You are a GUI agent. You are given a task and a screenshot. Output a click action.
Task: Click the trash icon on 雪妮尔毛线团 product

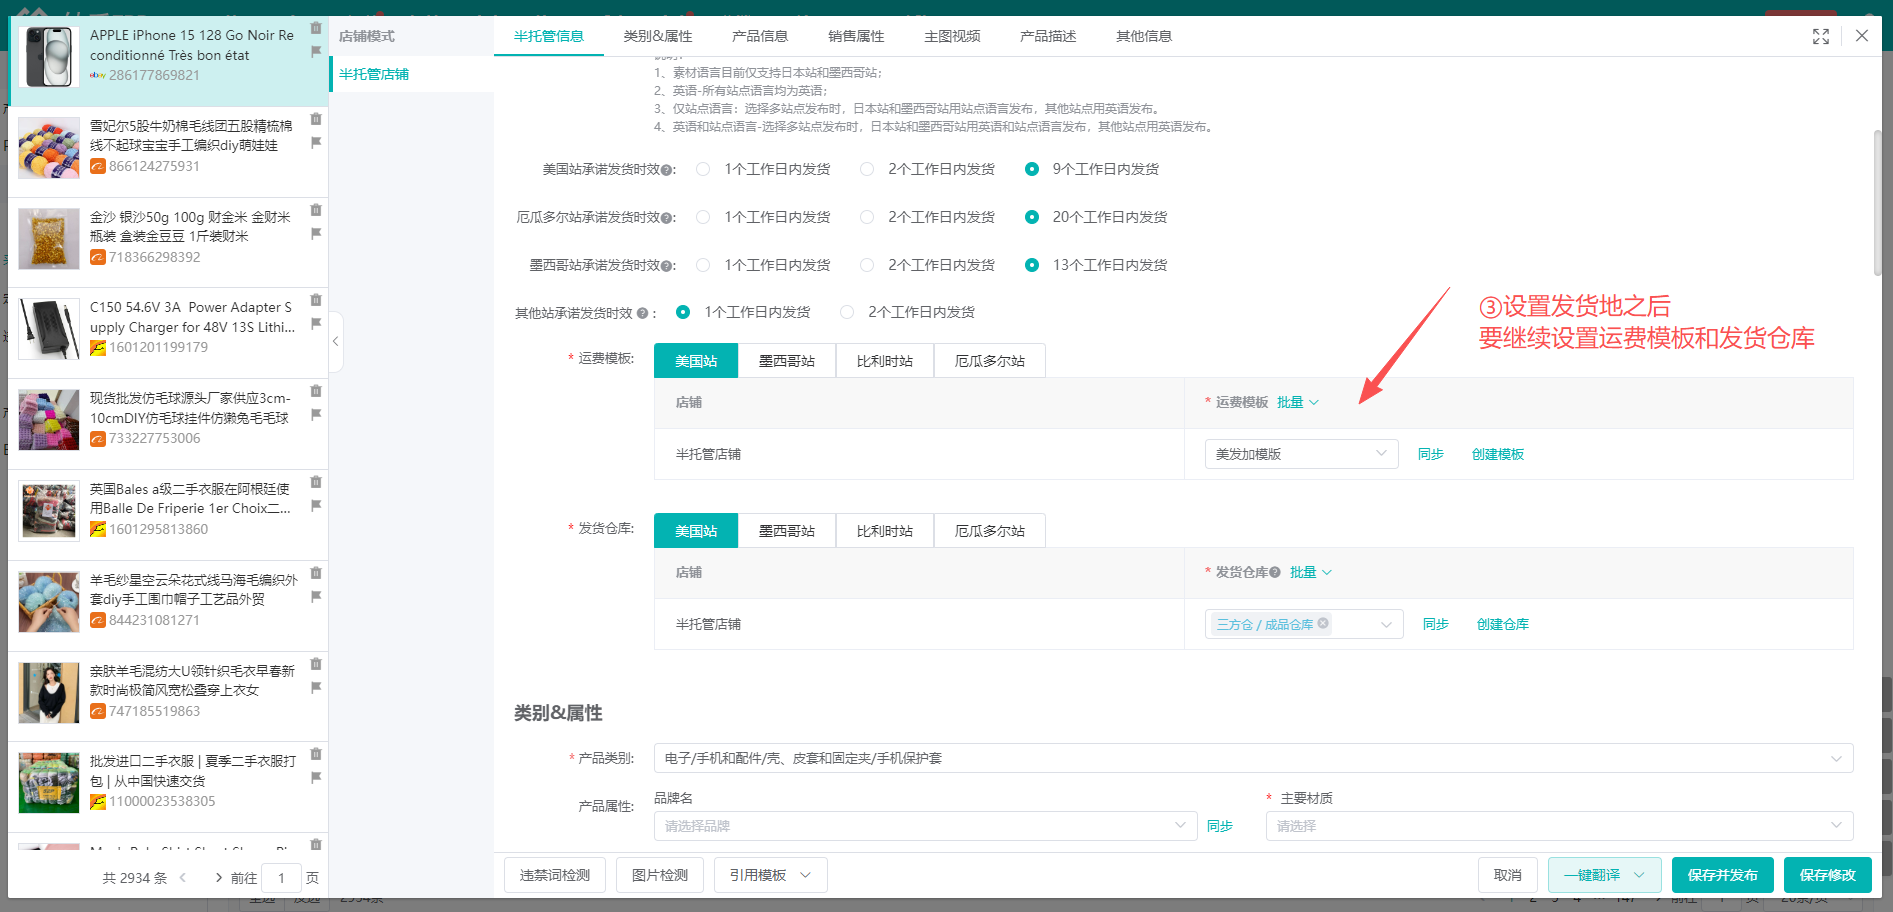click(x=316, y=118)
